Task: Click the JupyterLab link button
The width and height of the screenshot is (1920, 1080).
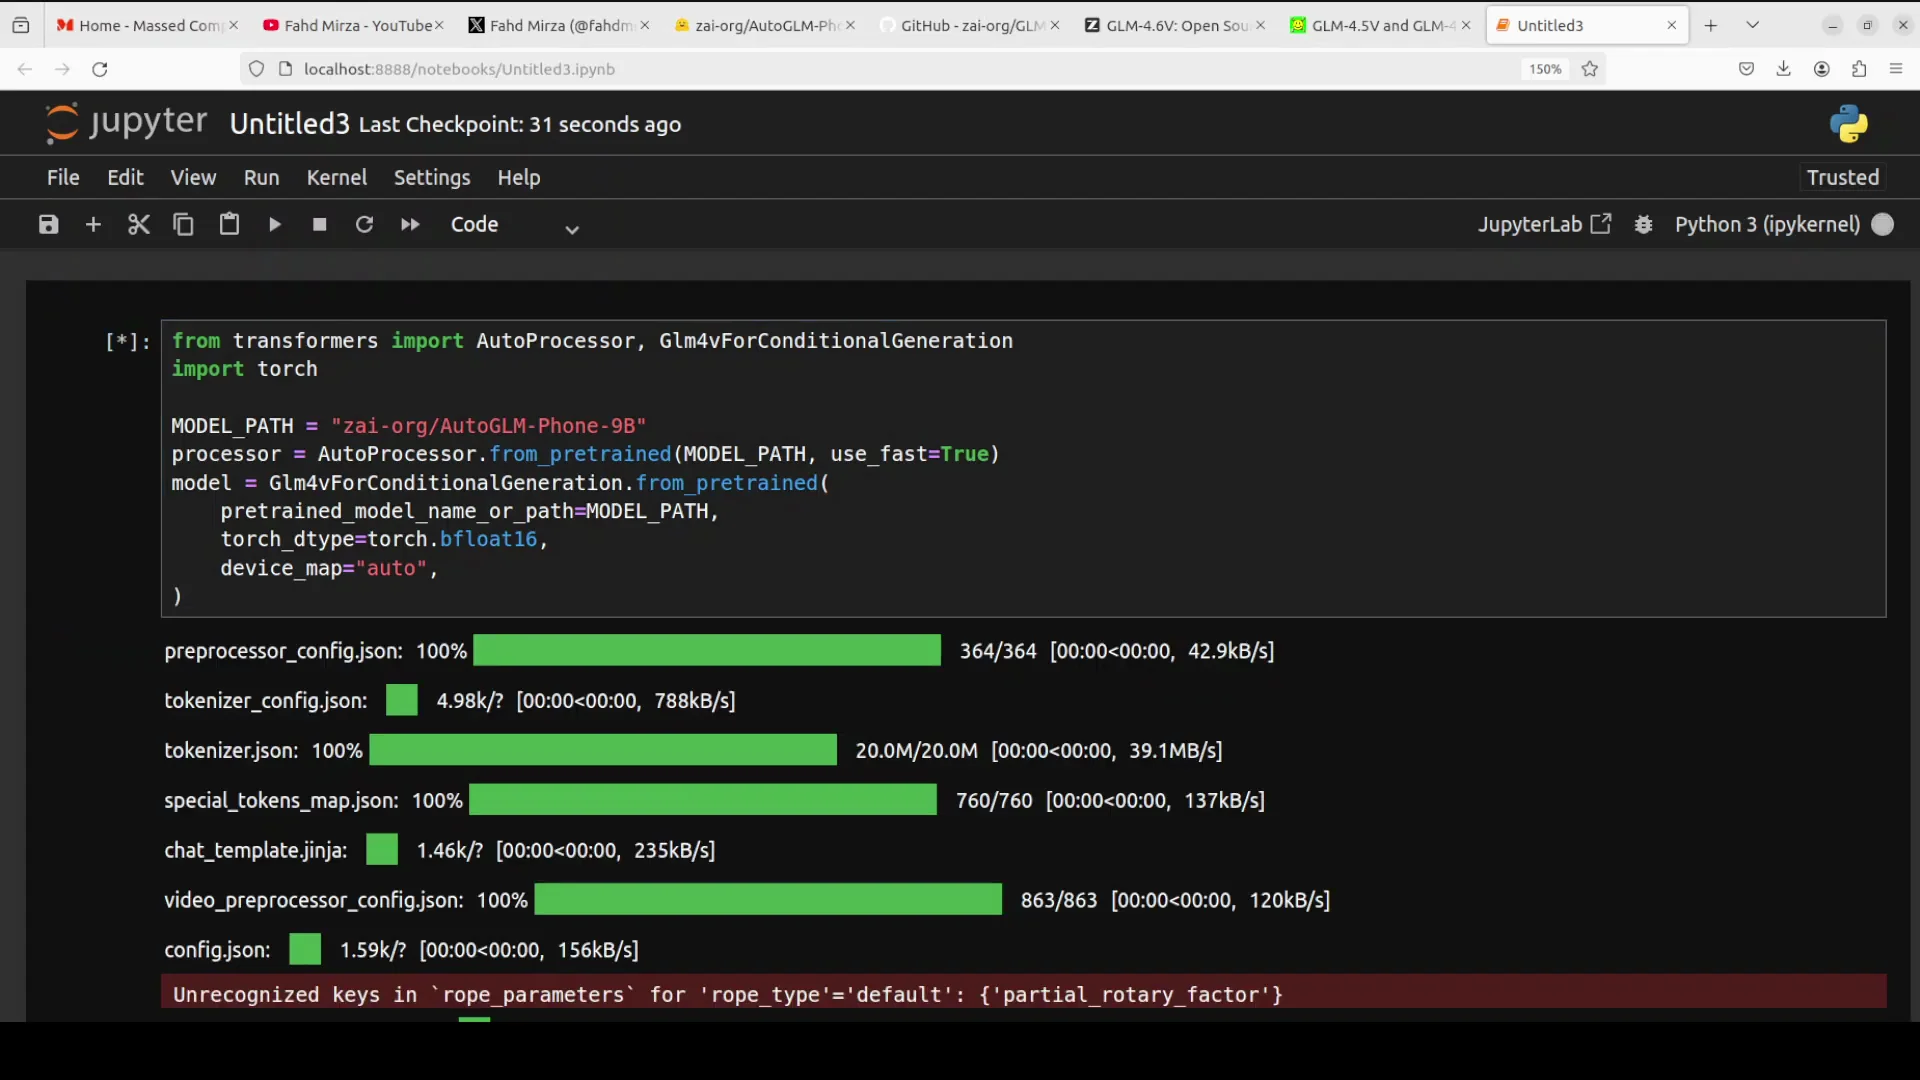Action: (1544, 224)
